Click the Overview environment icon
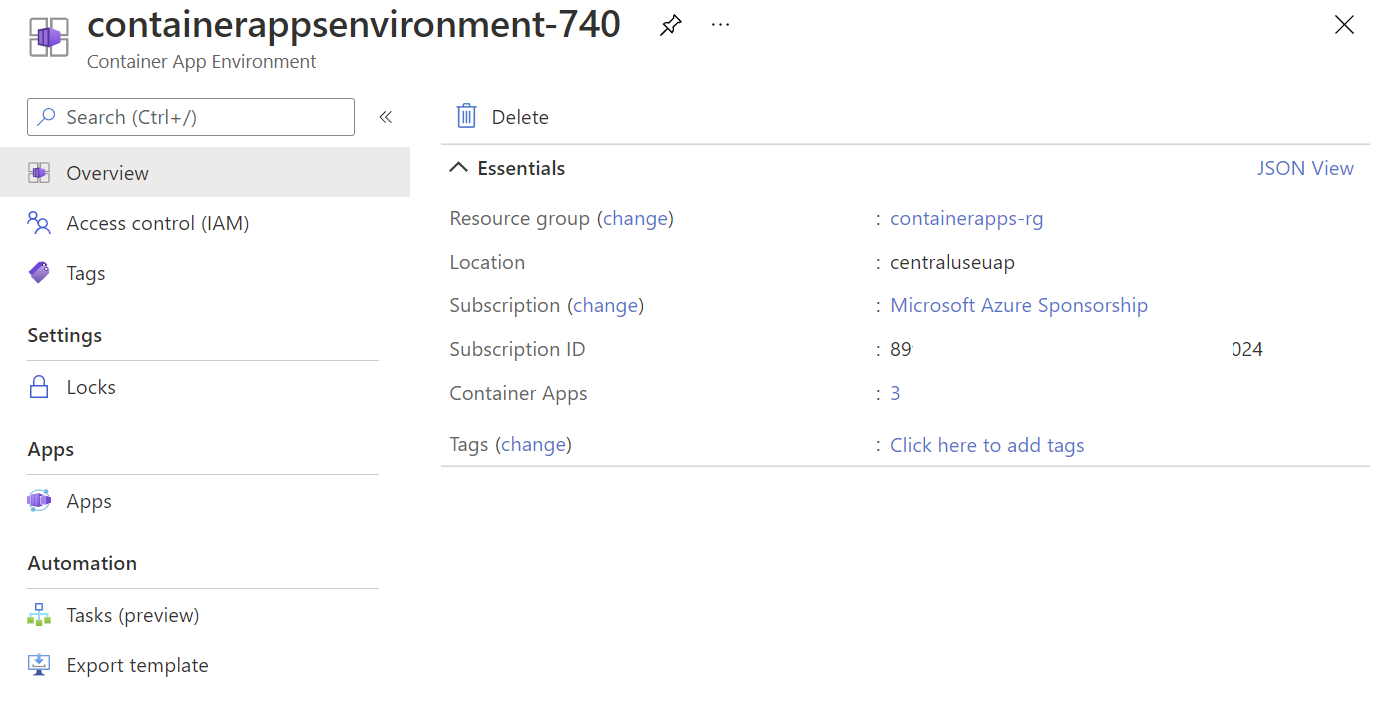The image size is (1382, 707). click(x=39, y=173)
